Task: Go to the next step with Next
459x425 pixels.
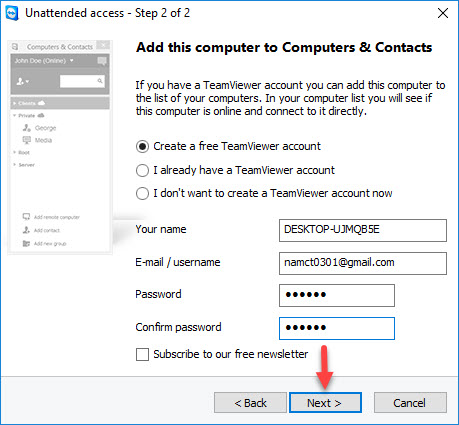Action: (325, 403)
